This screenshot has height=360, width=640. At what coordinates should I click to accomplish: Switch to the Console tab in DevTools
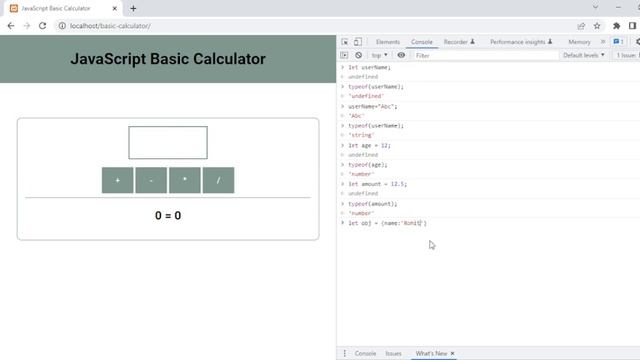click(x=422, y=42)
